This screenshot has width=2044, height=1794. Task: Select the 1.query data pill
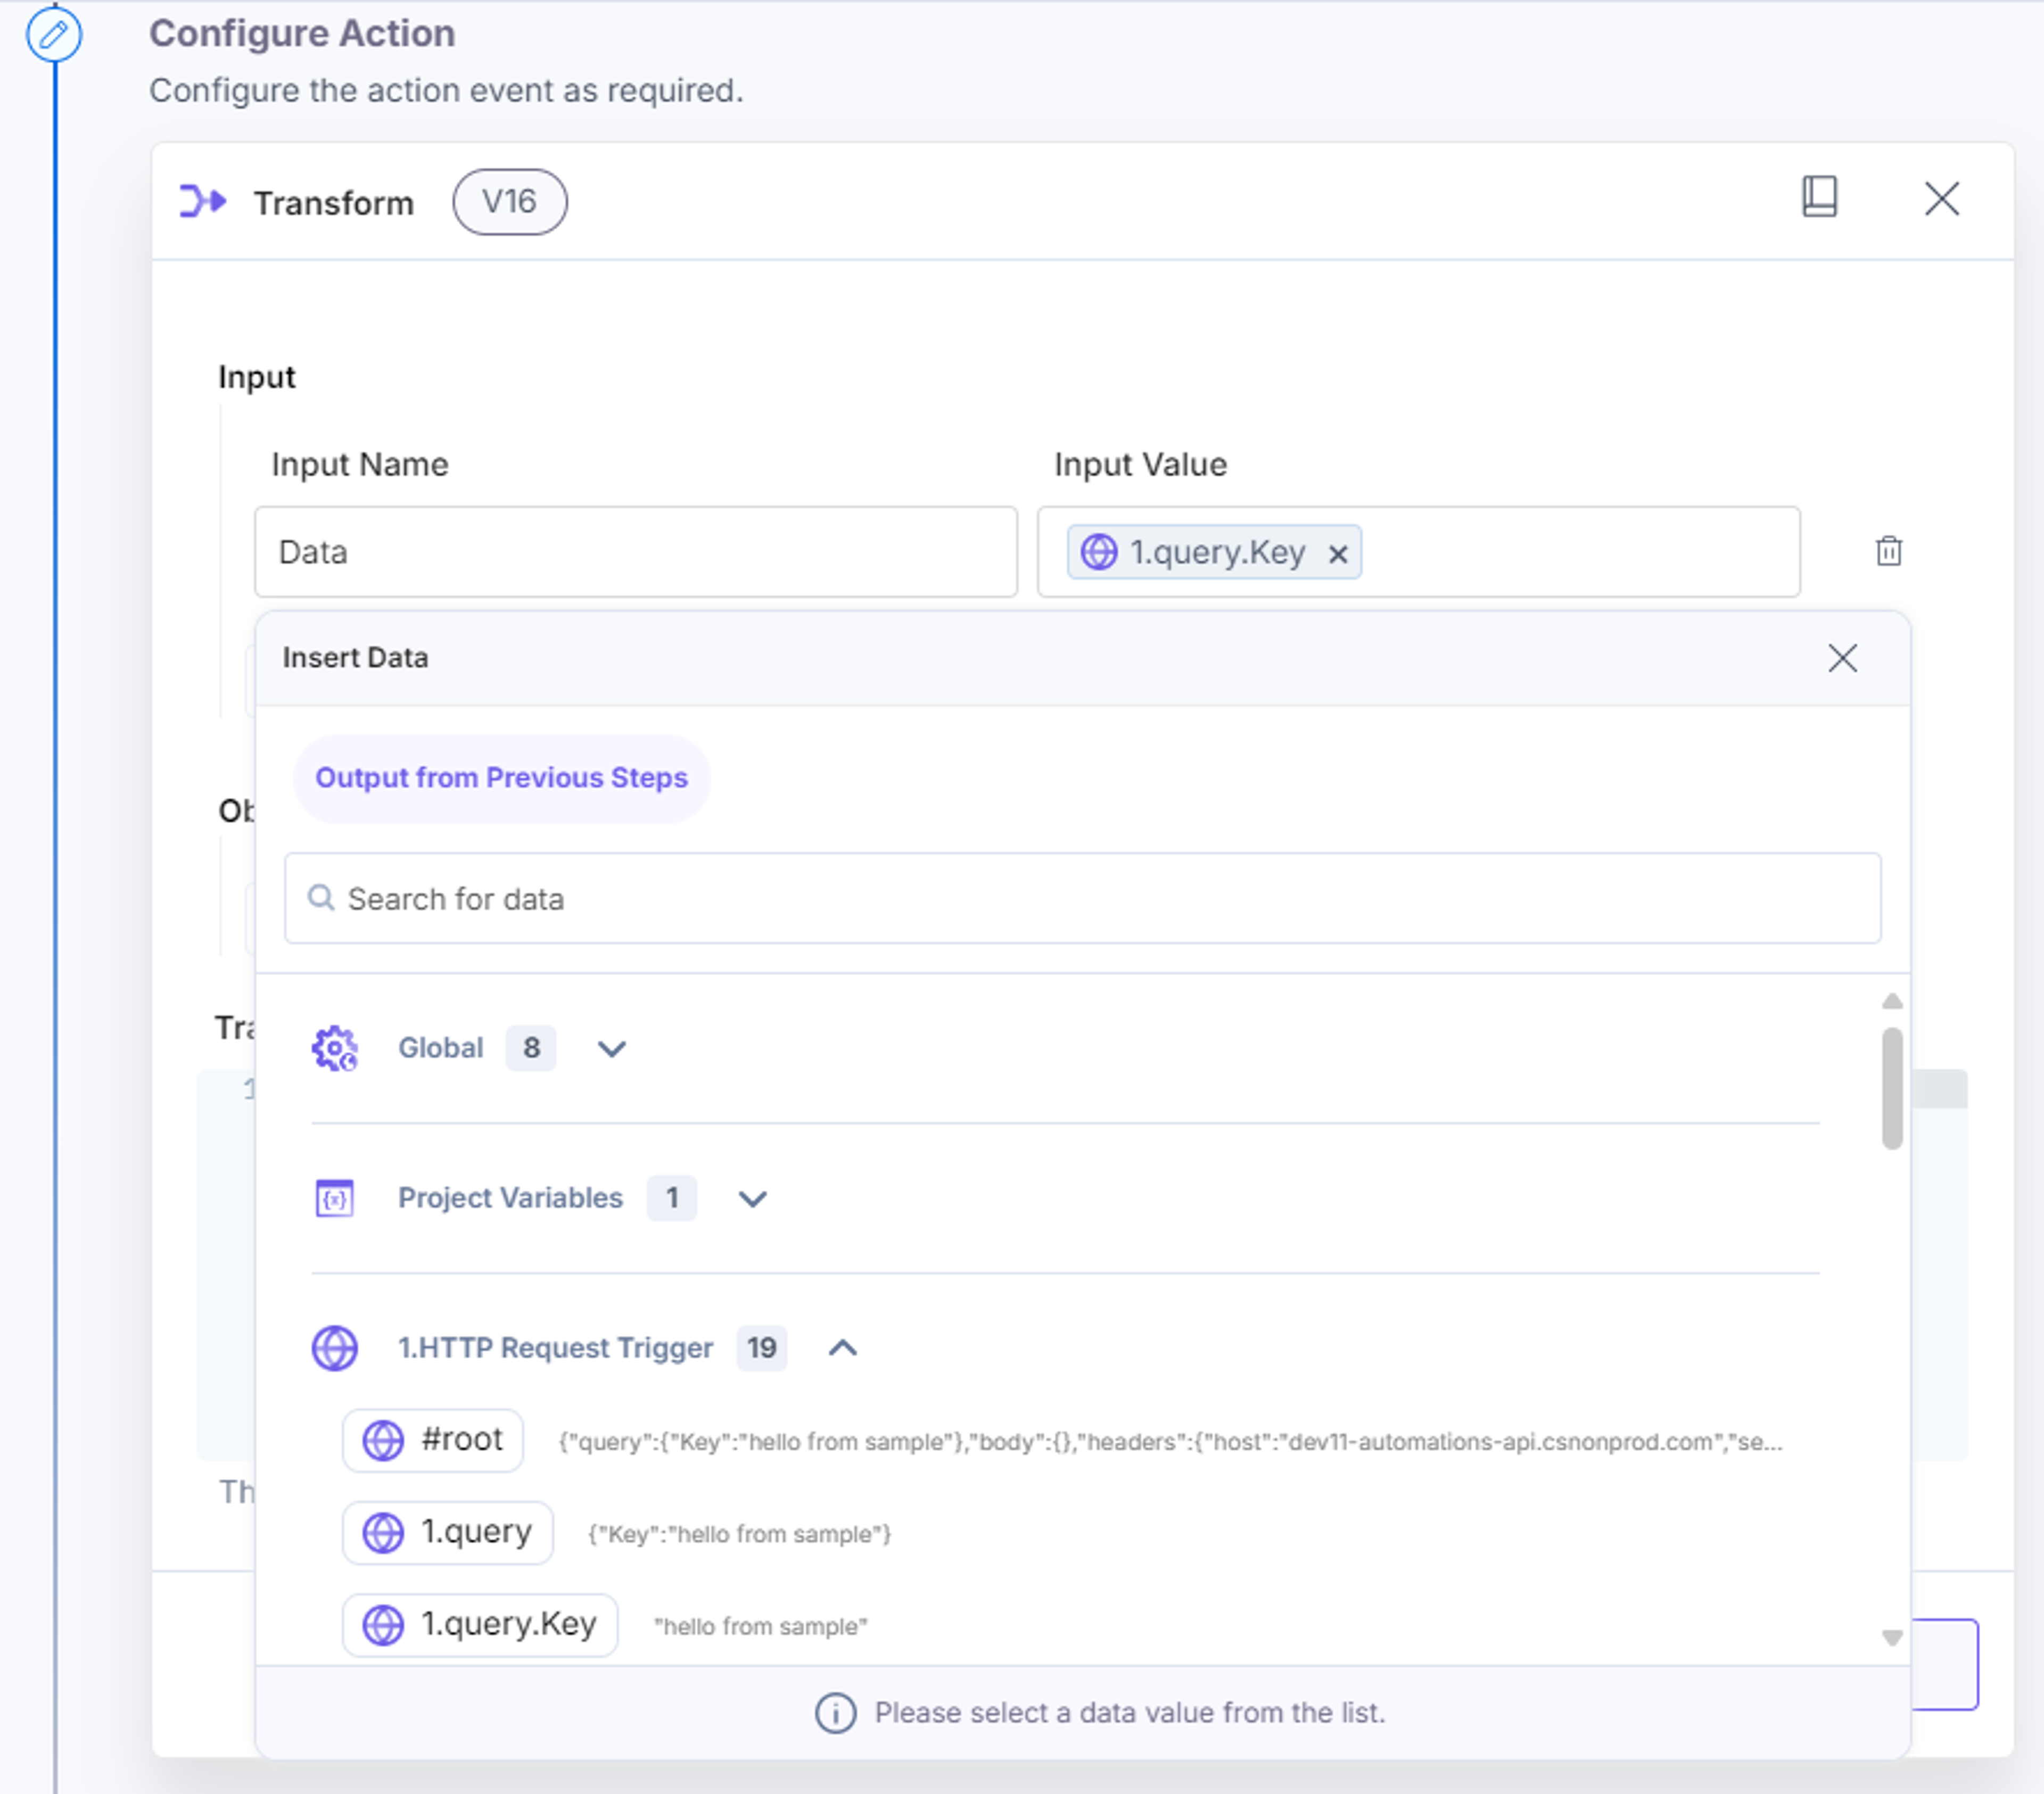click(x=448, y=1532)
